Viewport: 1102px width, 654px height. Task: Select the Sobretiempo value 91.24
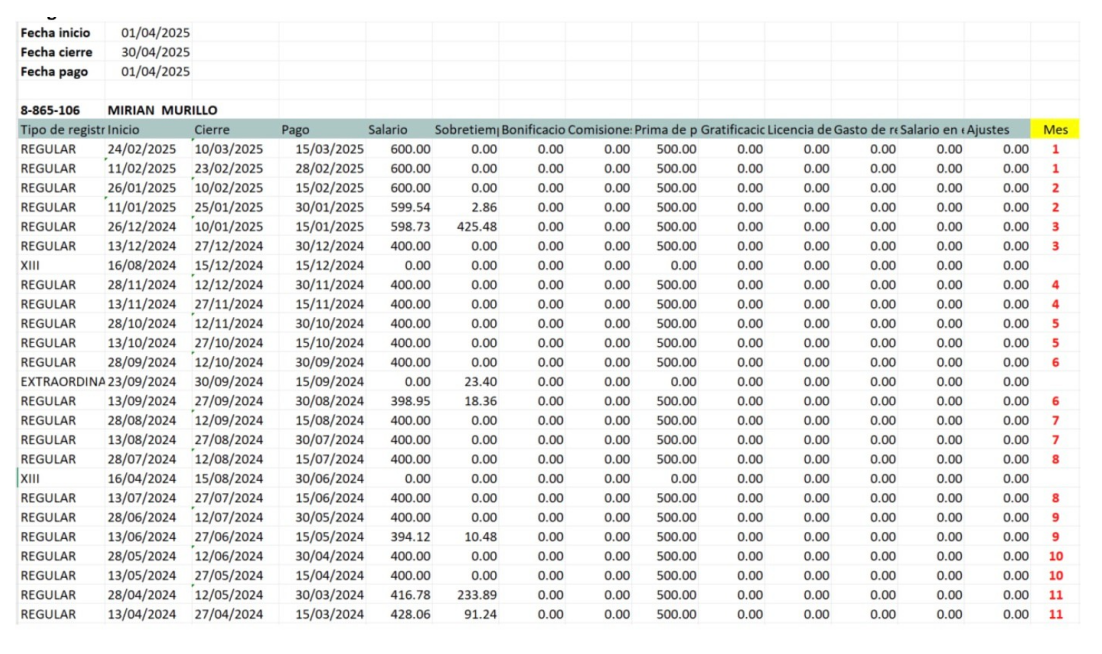point(481,614)
